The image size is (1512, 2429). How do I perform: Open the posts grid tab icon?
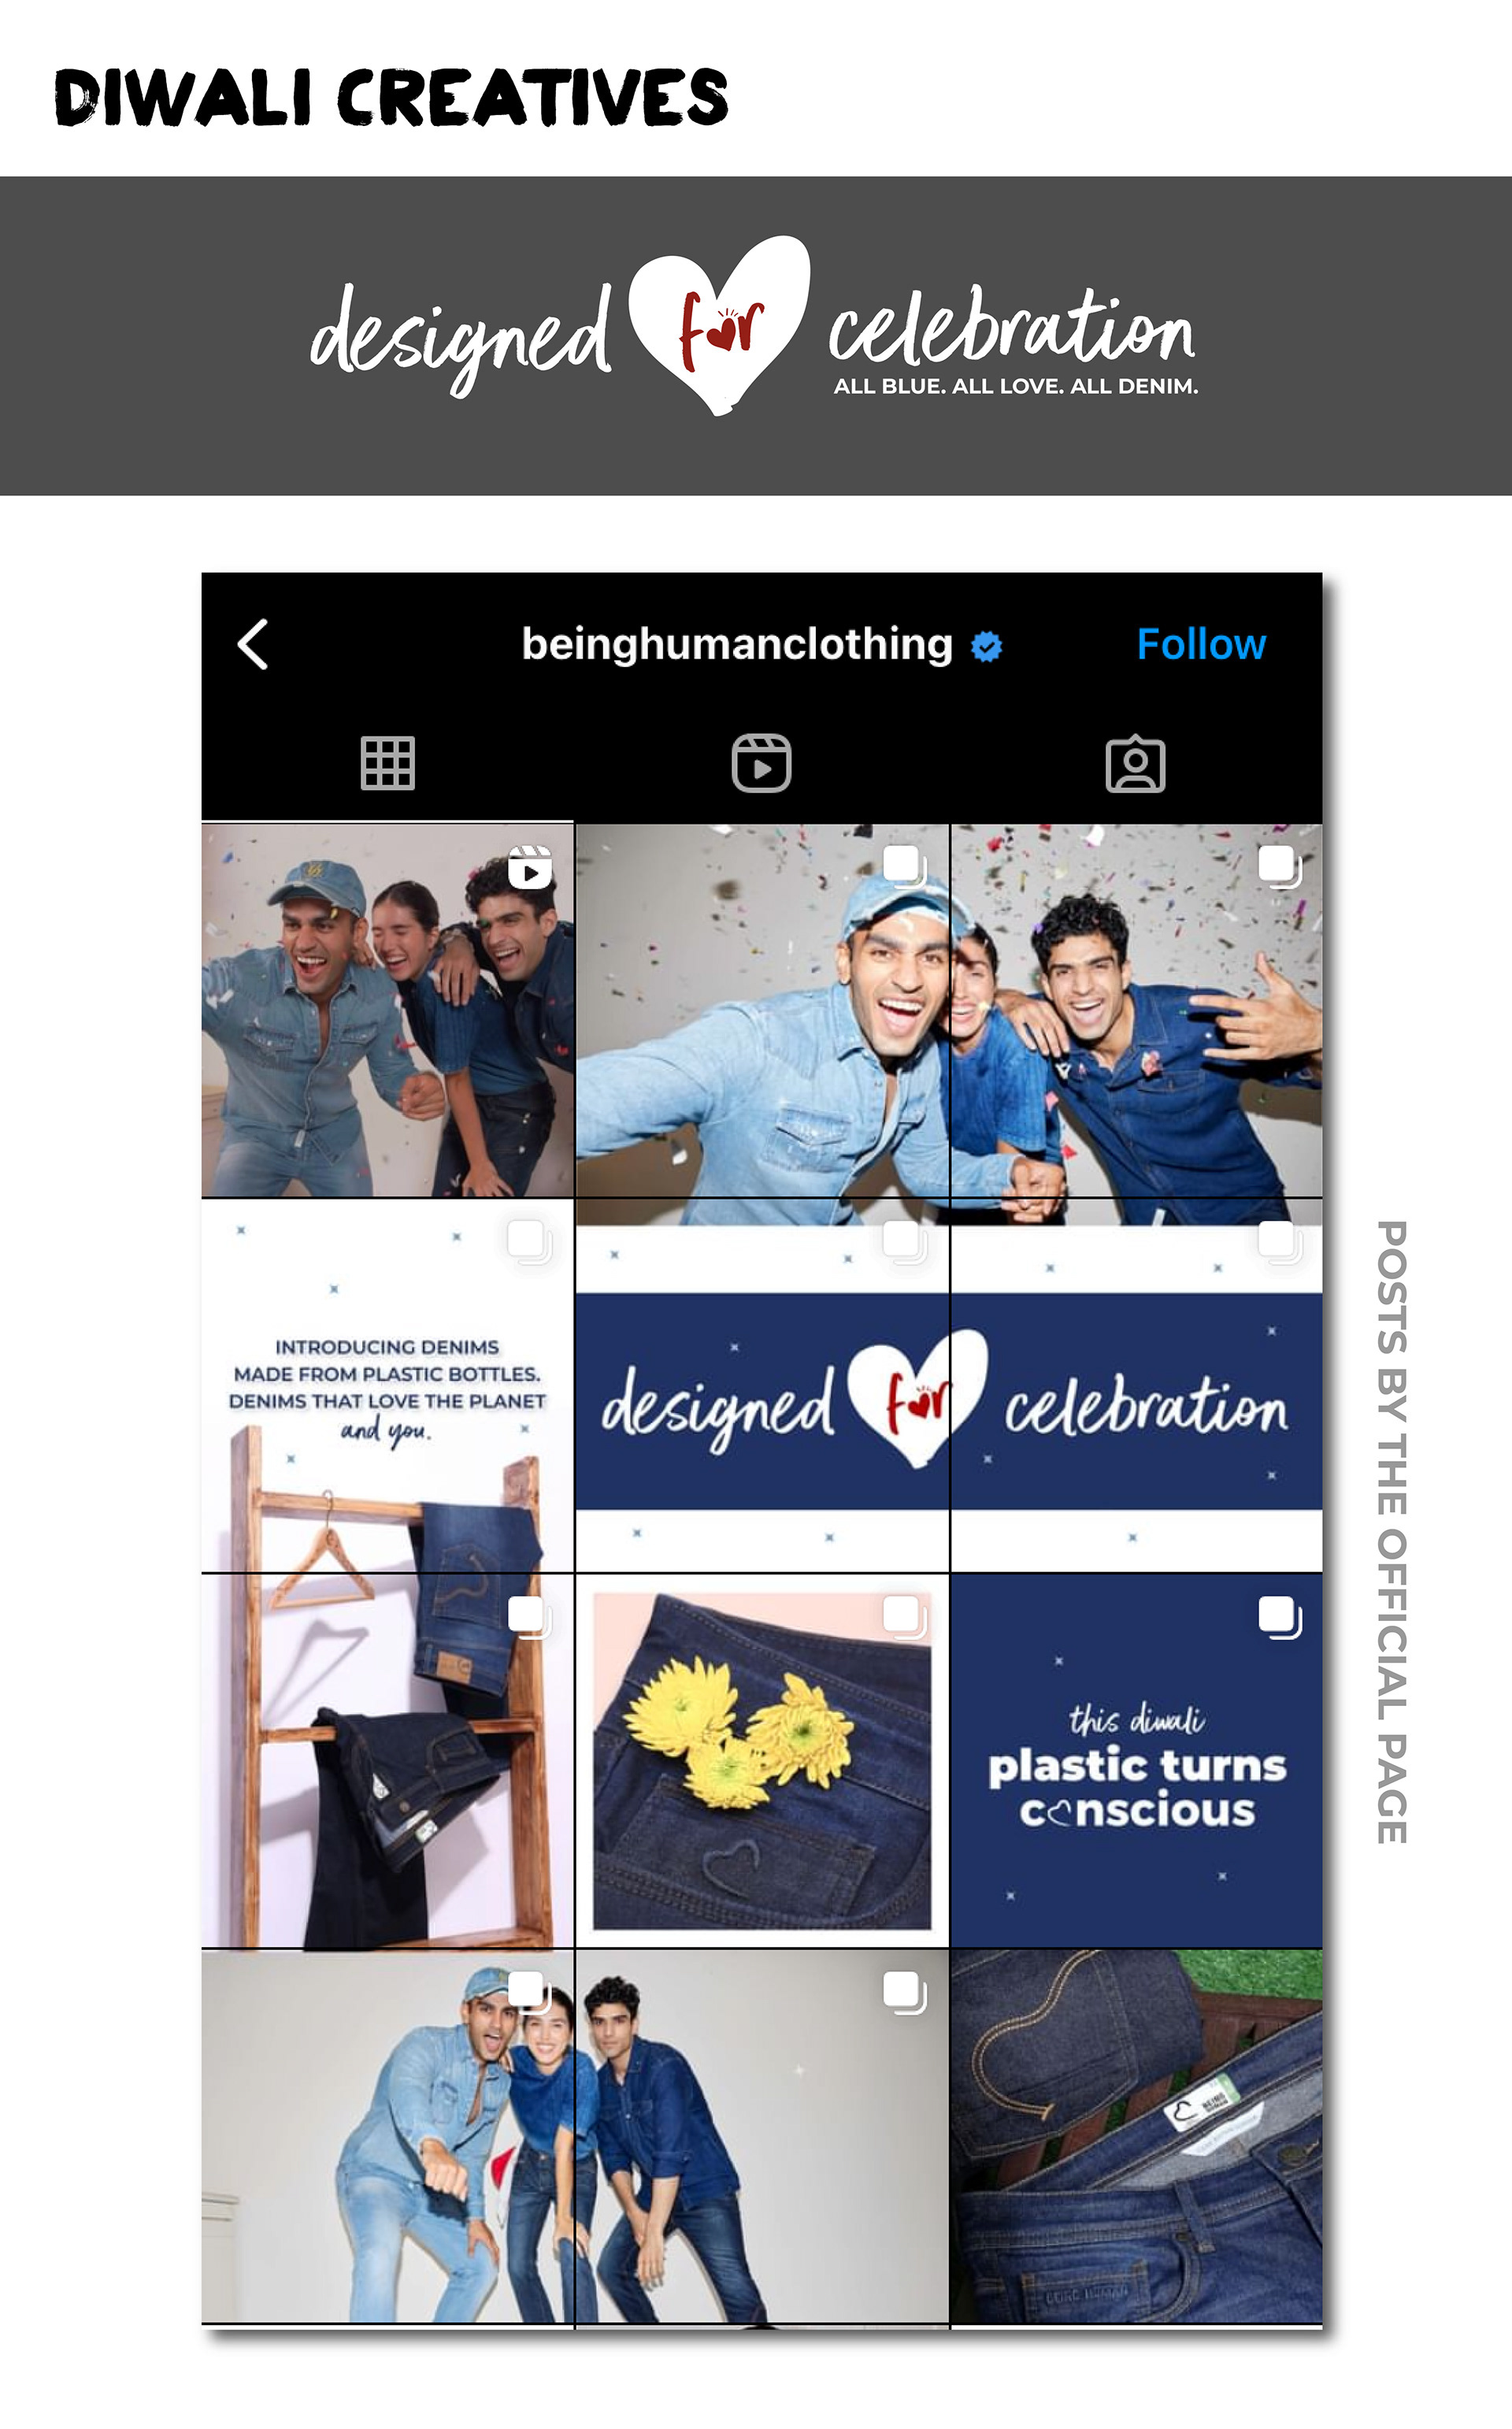pyautogui.click(x=387, y=764)
